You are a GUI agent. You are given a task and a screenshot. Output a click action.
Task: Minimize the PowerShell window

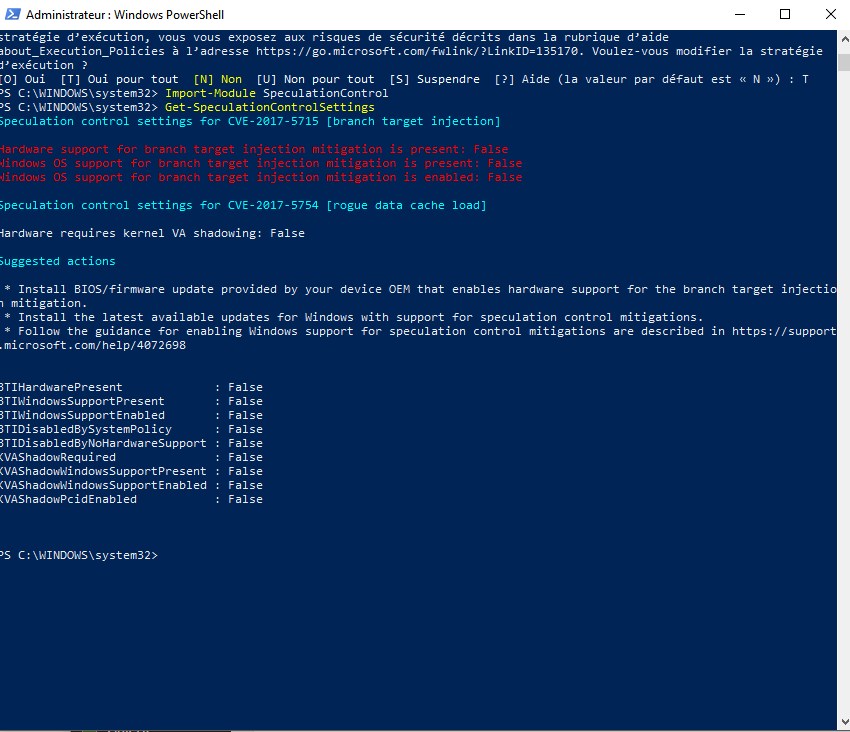(740, 14)
